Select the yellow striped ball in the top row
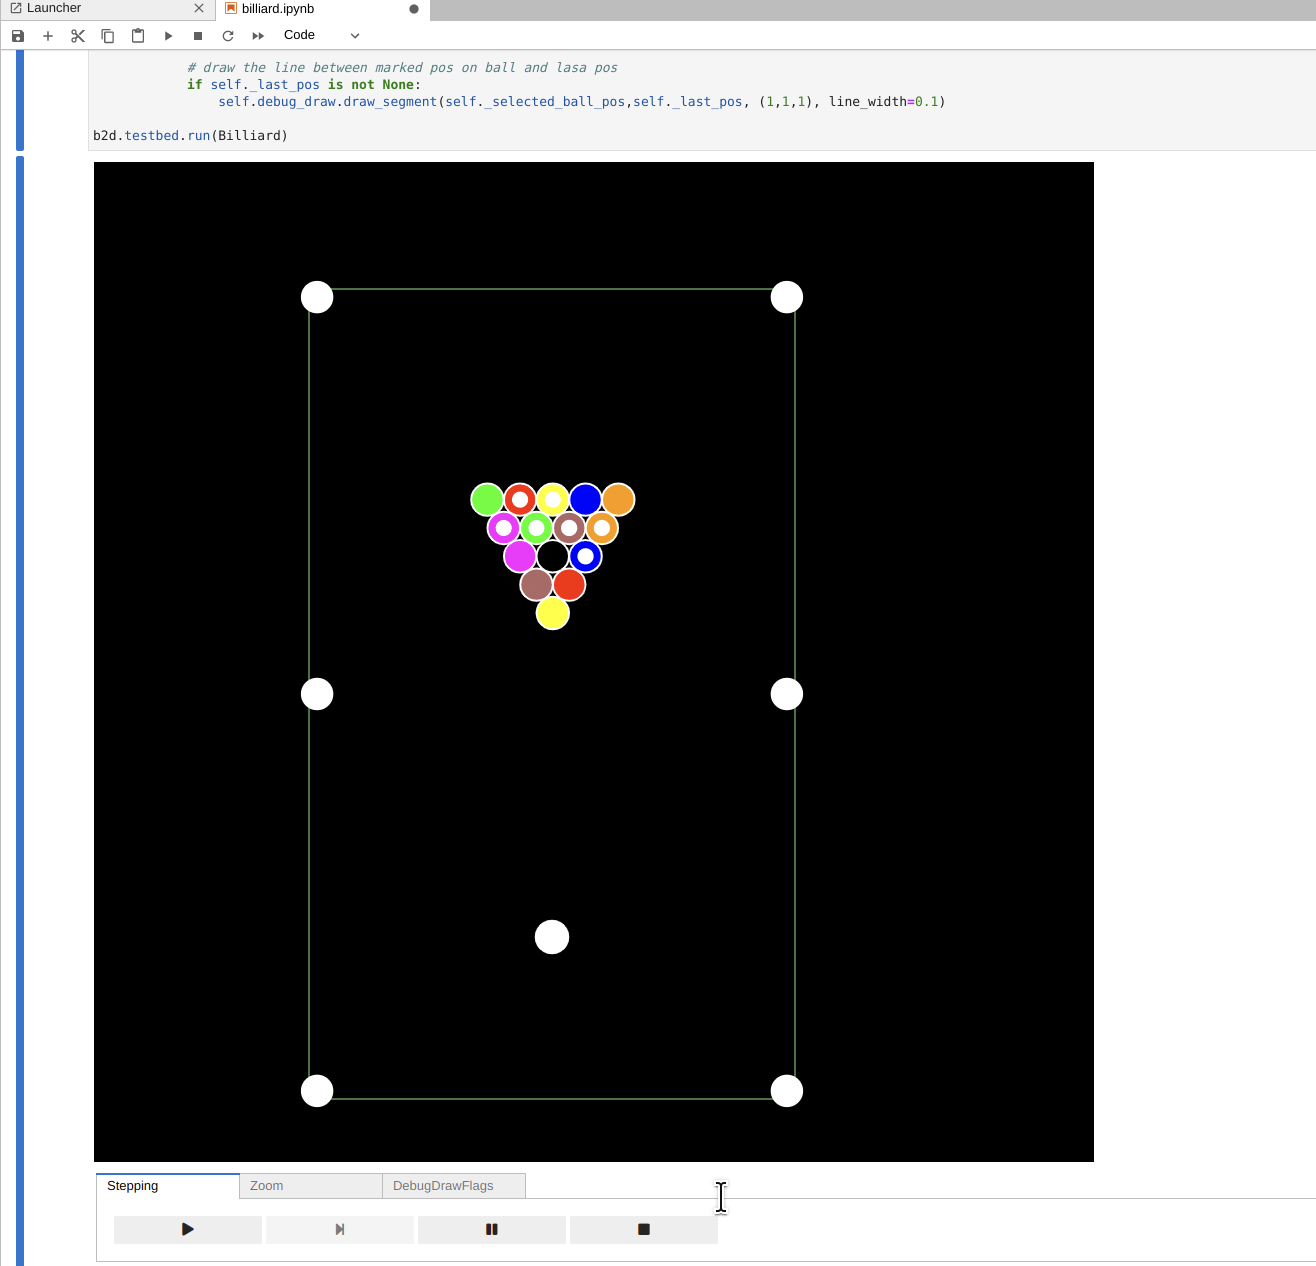This screenshot has width=1316, height=1266. point(553,499)
